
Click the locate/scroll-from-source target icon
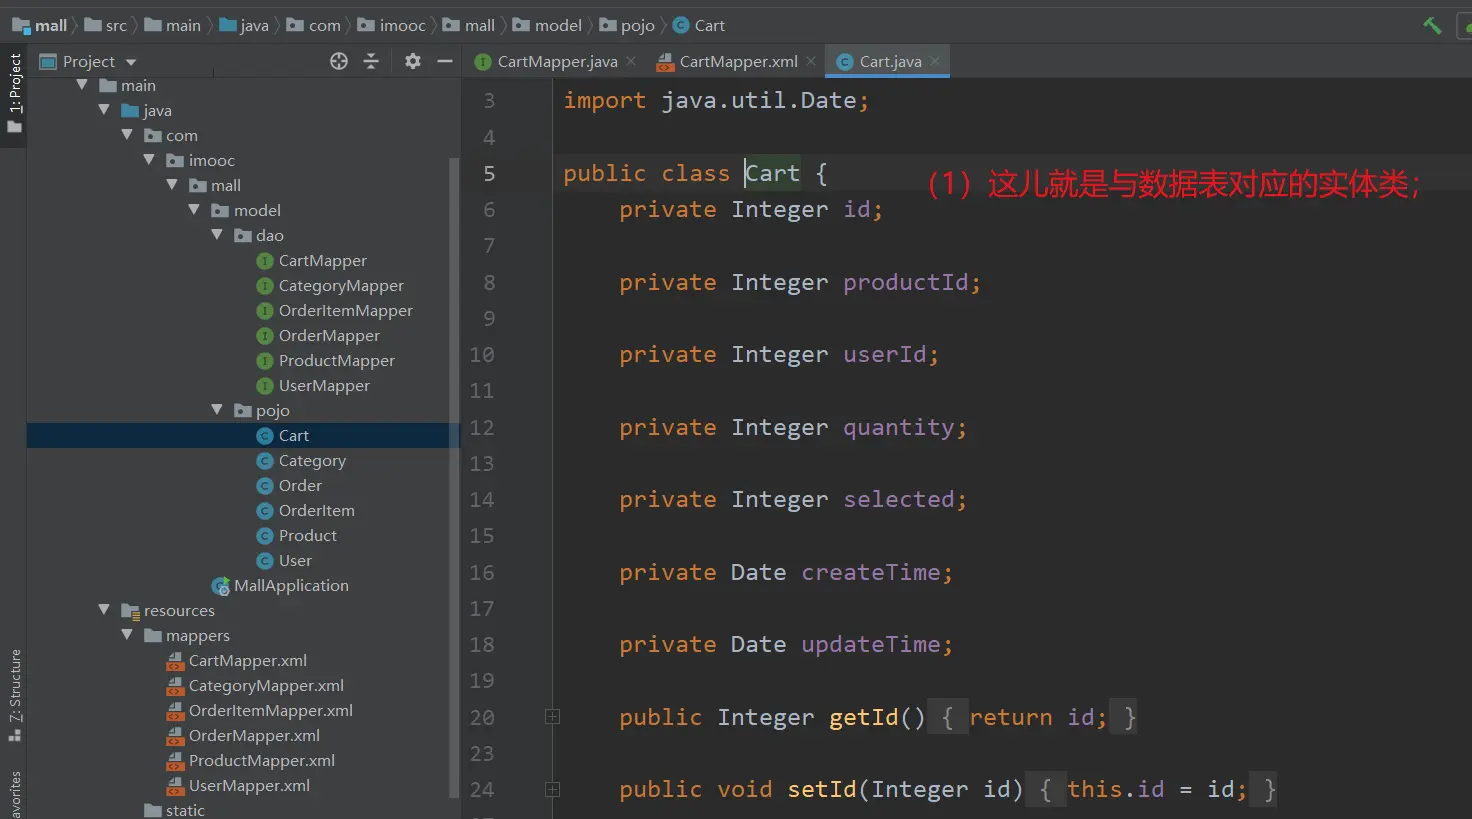coord(339,62)
